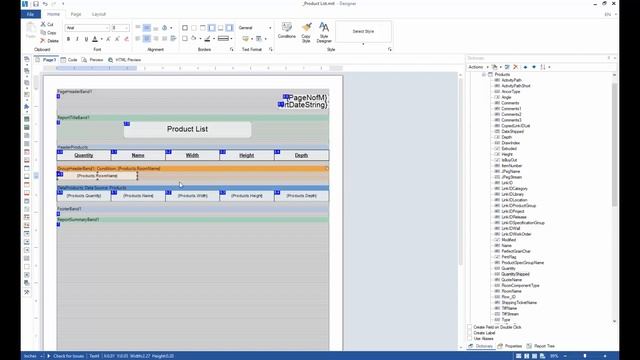Viewport: 640px width, 360px height.
Task: Click the zoom slider thumb in status bar
Action: [585, 356]
